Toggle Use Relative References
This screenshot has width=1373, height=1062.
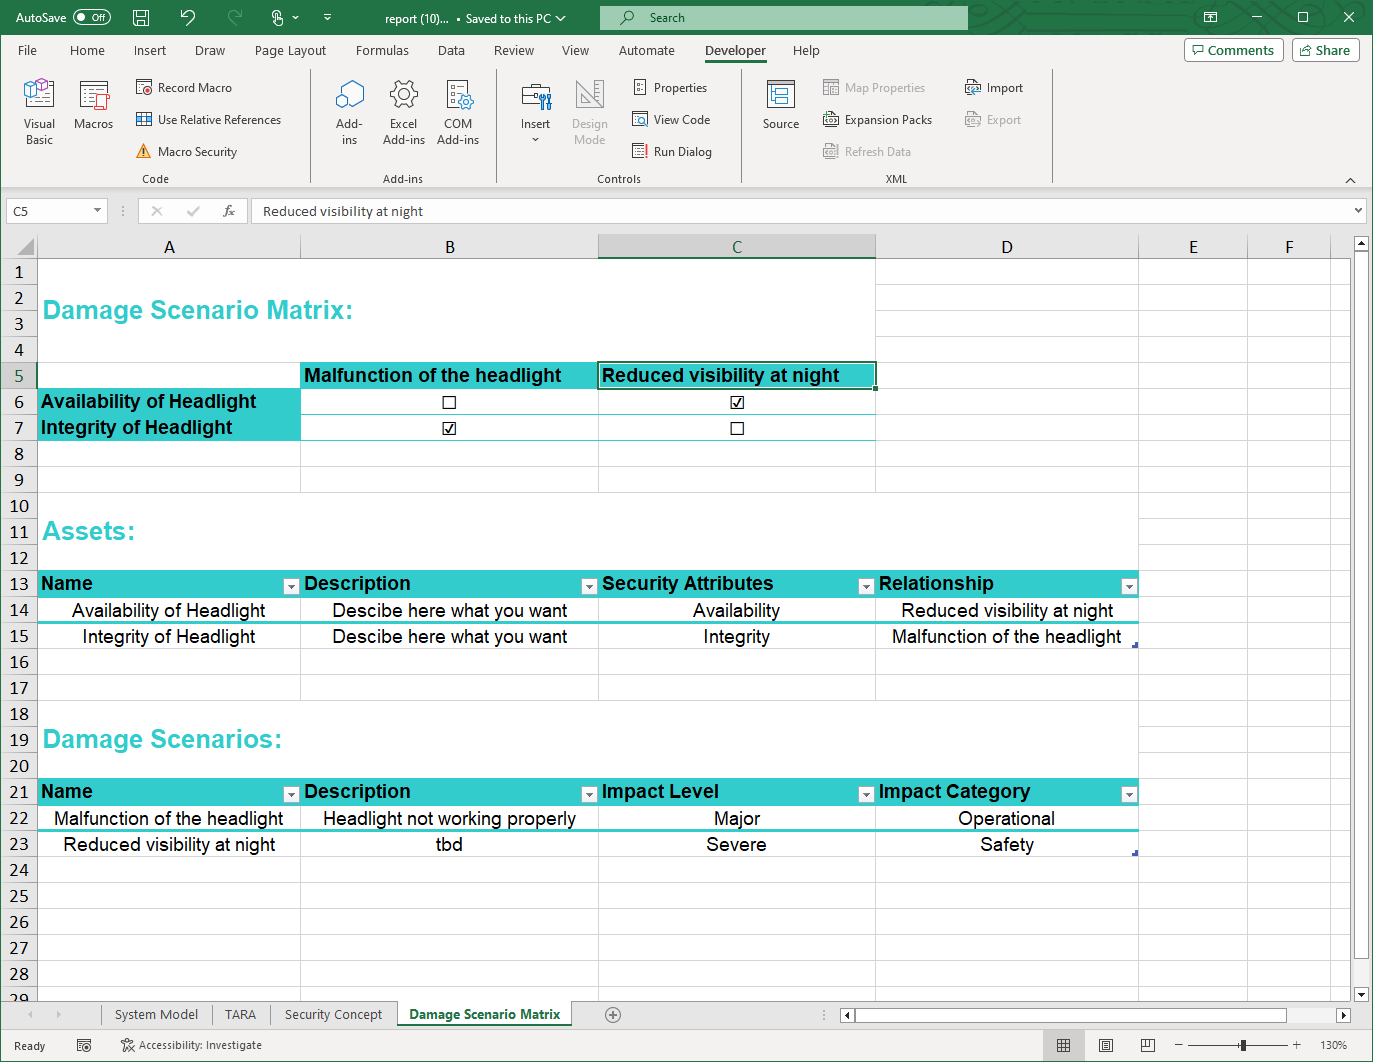click(x=208, y=120)
